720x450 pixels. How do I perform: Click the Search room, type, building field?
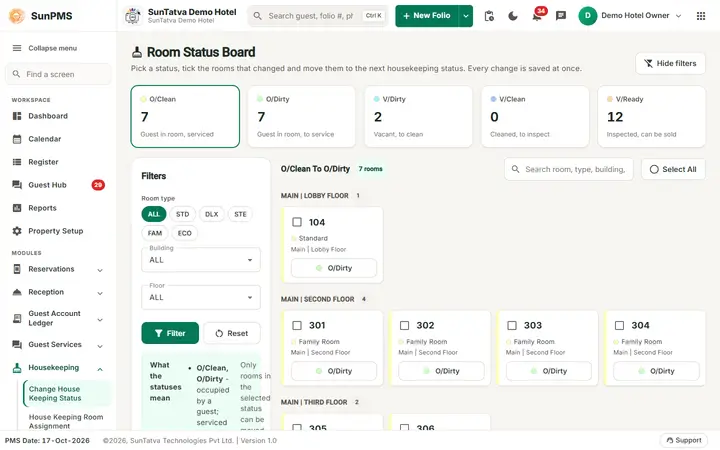568,169
